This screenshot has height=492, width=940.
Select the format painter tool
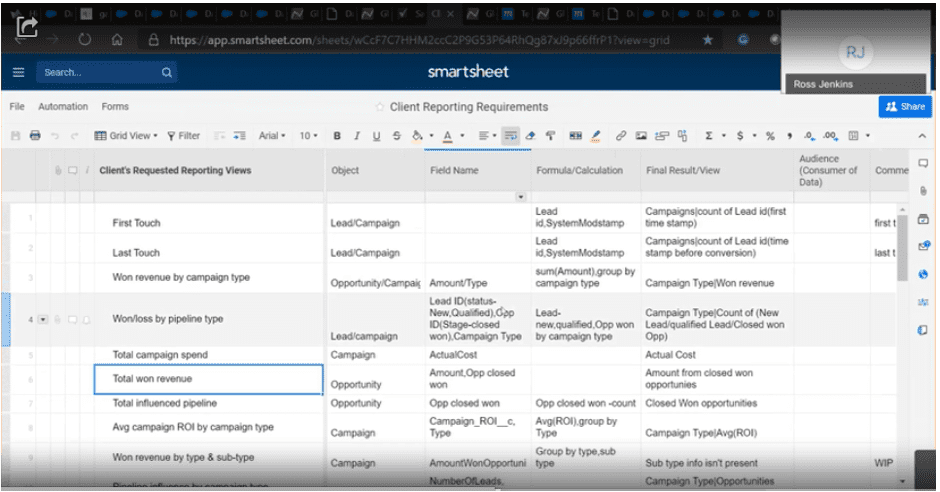551,136
